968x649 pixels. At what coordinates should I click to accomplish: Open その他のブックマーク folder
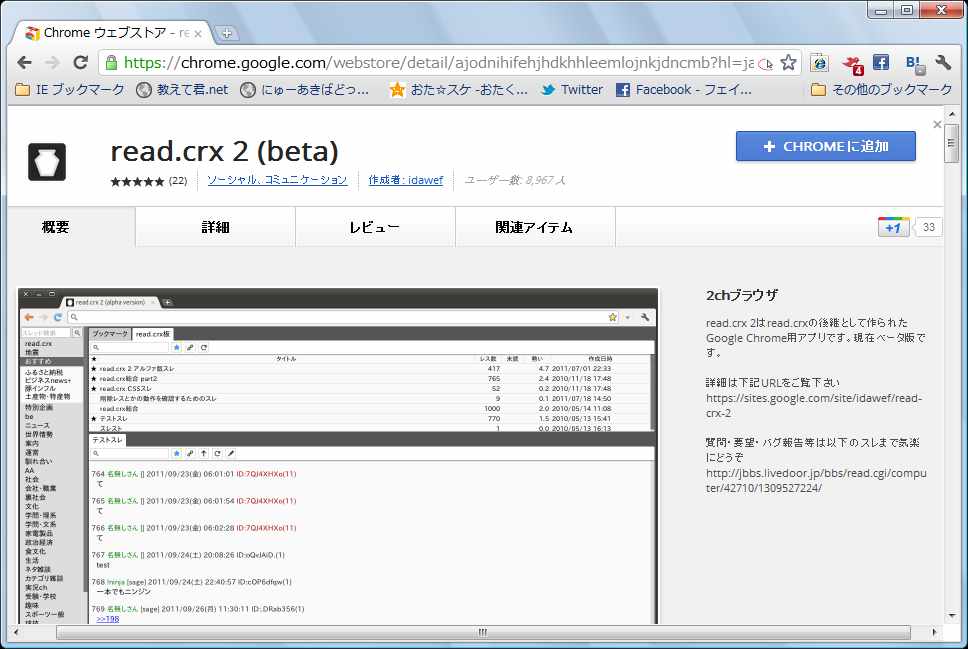point(882,90)
